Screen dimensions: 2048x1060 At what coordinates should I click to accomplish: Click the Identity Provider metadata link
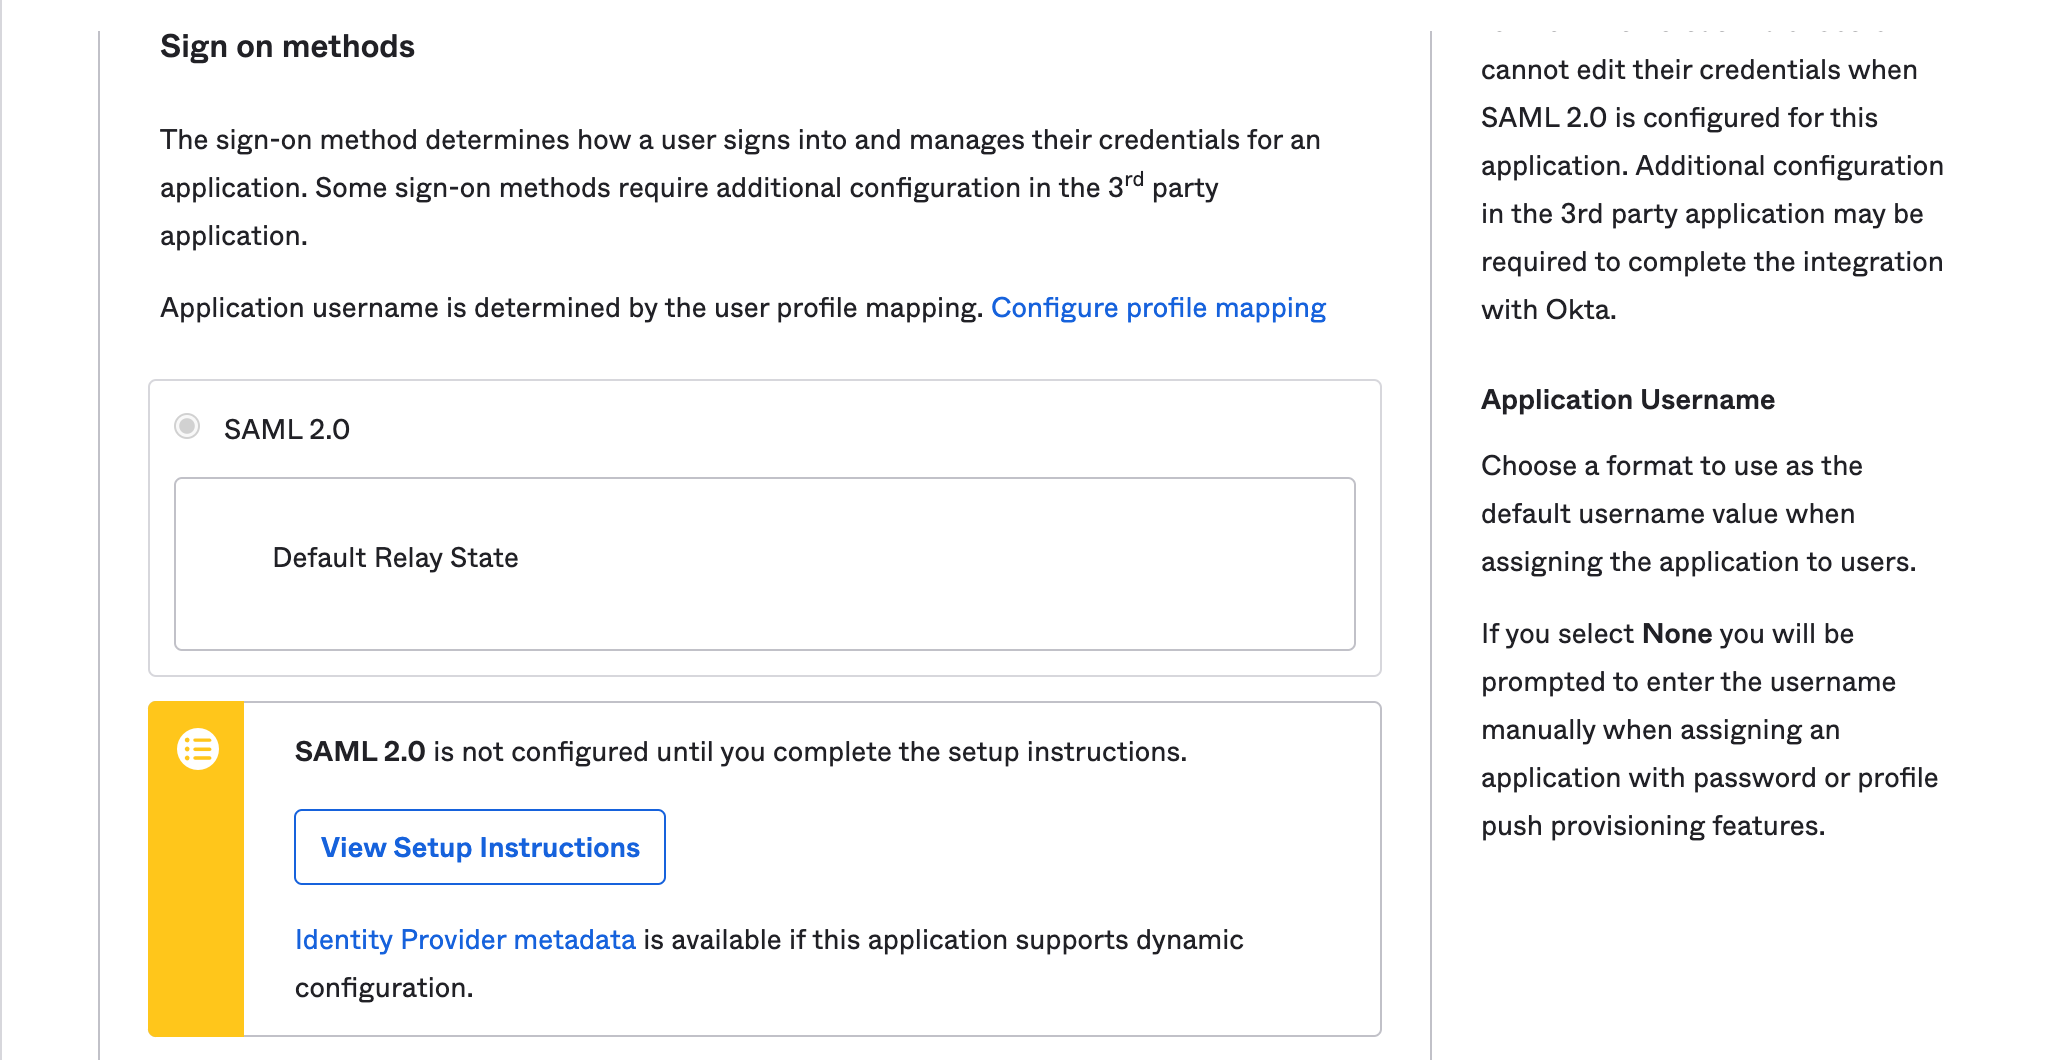pyautogui.click(x=464, y=939)
